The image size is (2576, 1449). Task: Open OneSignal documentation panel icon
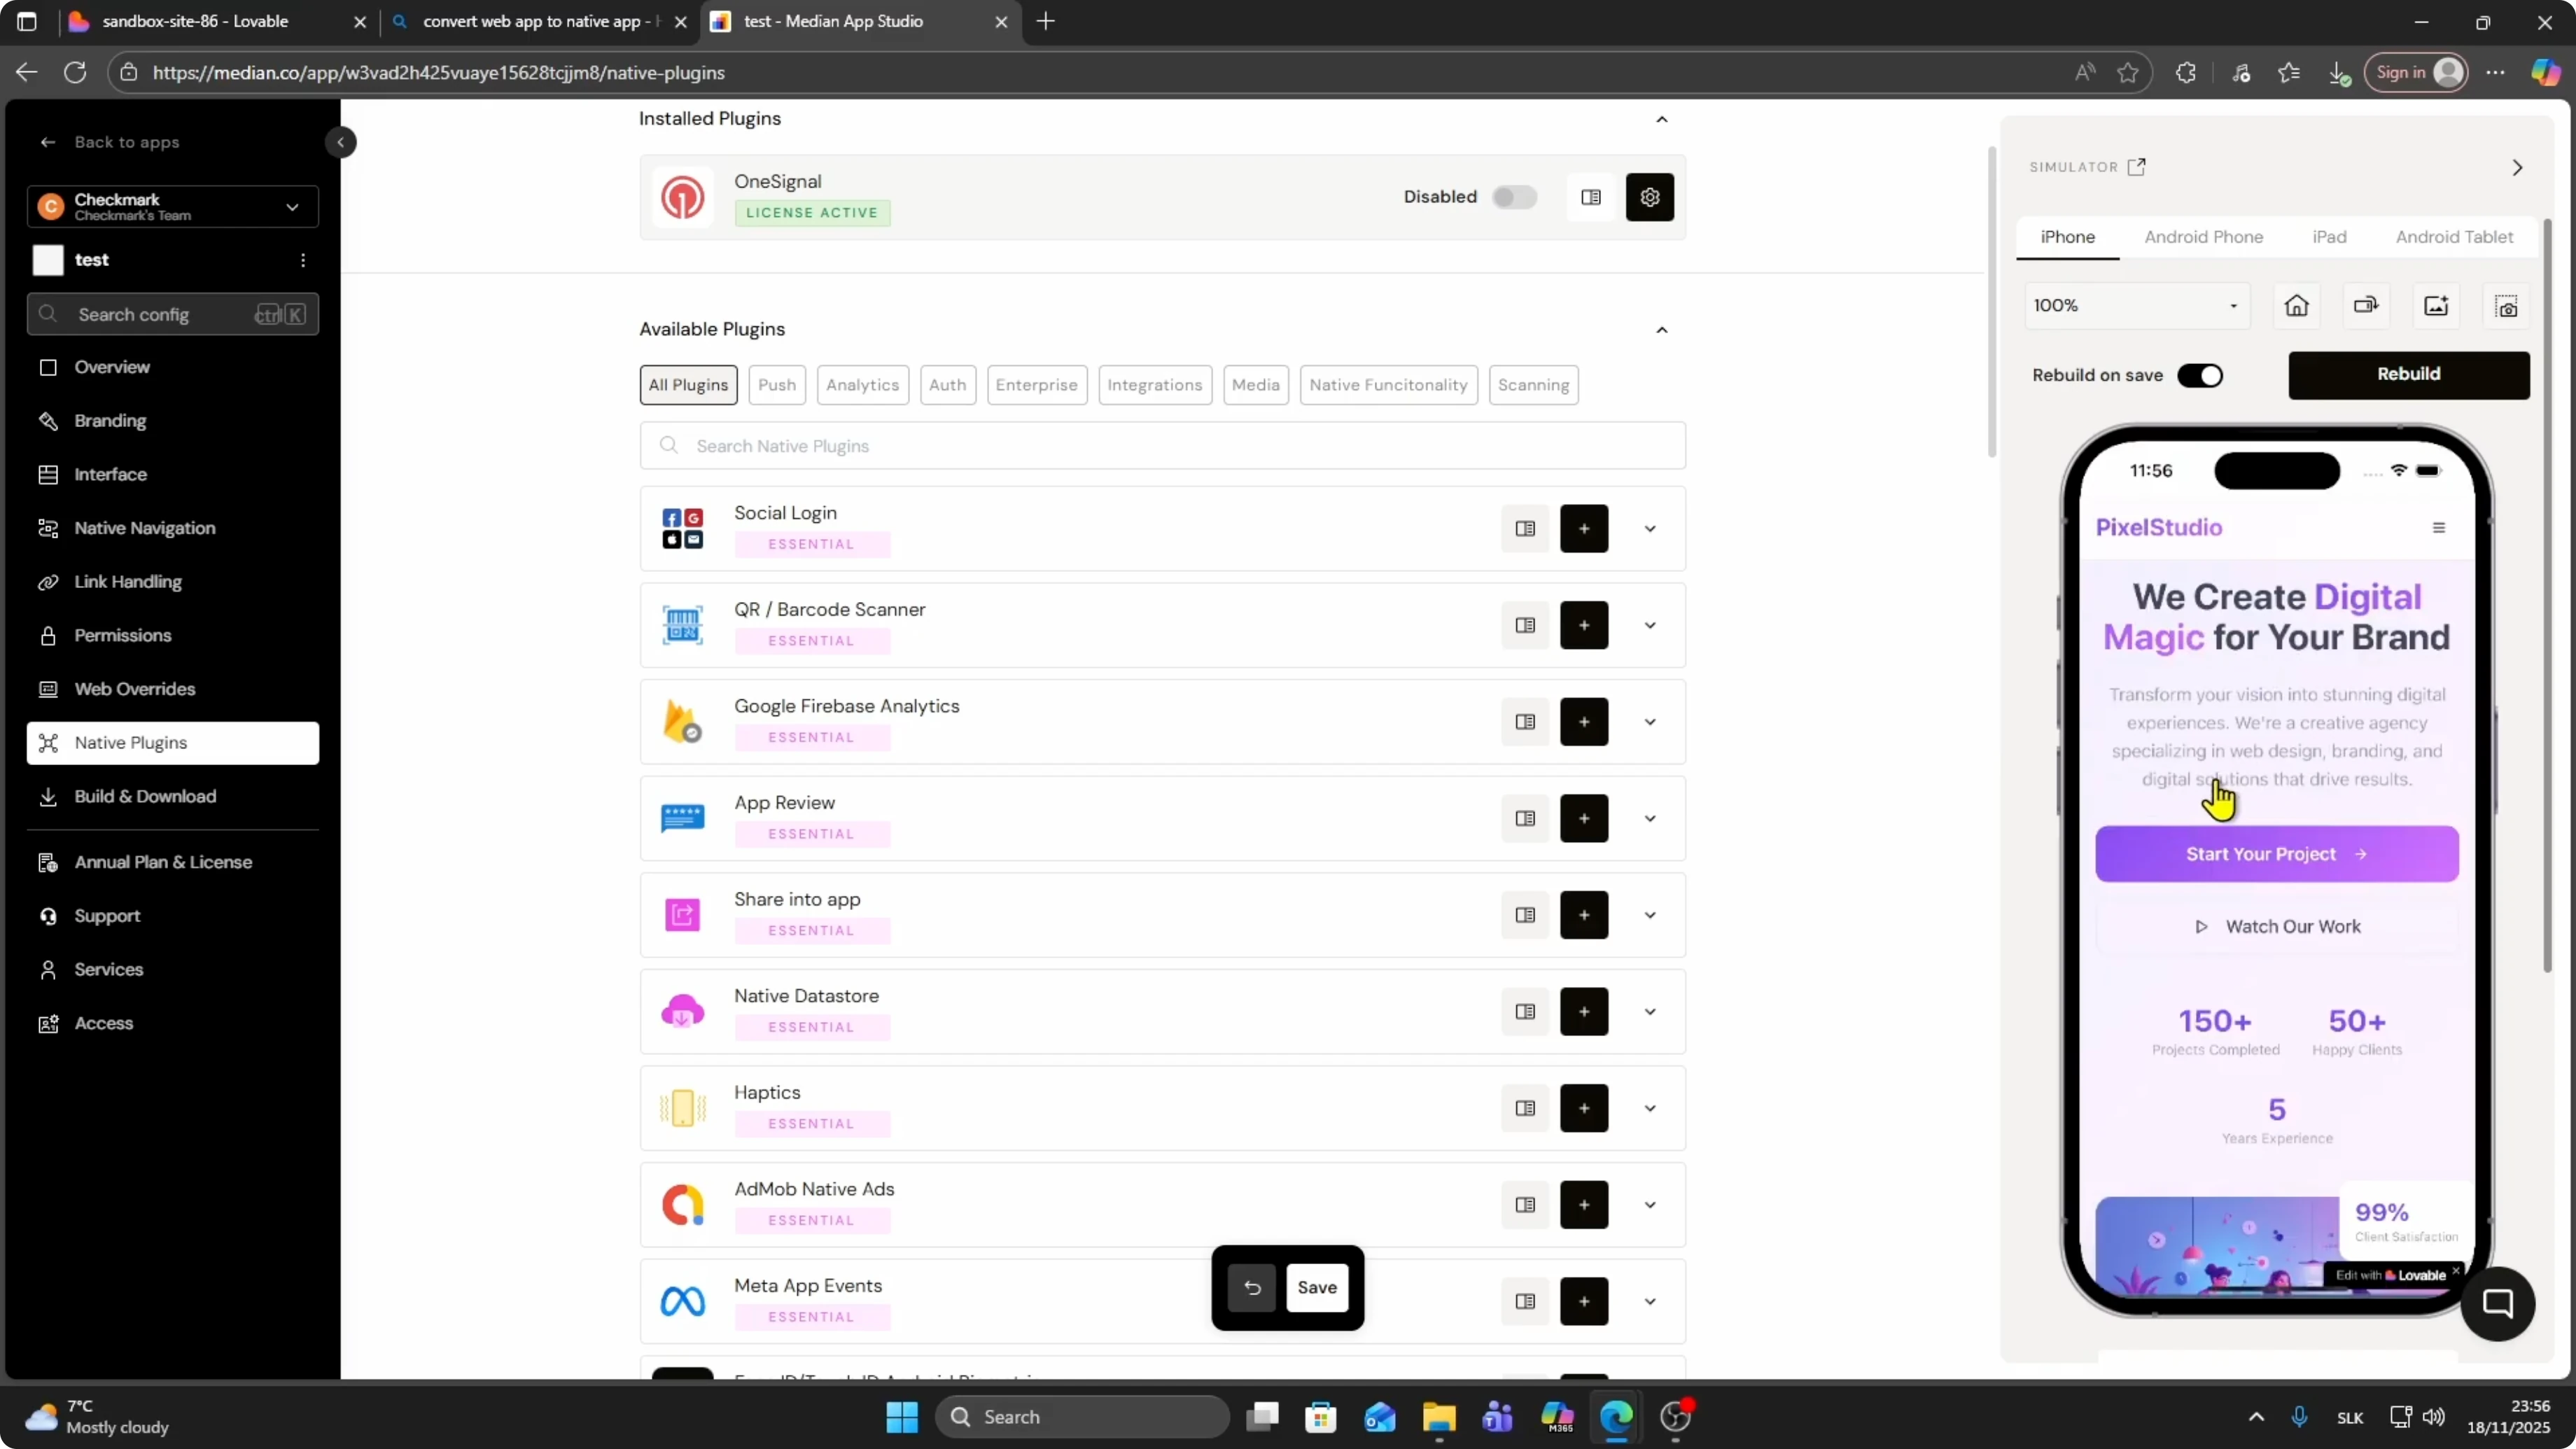coord(1591,197)
